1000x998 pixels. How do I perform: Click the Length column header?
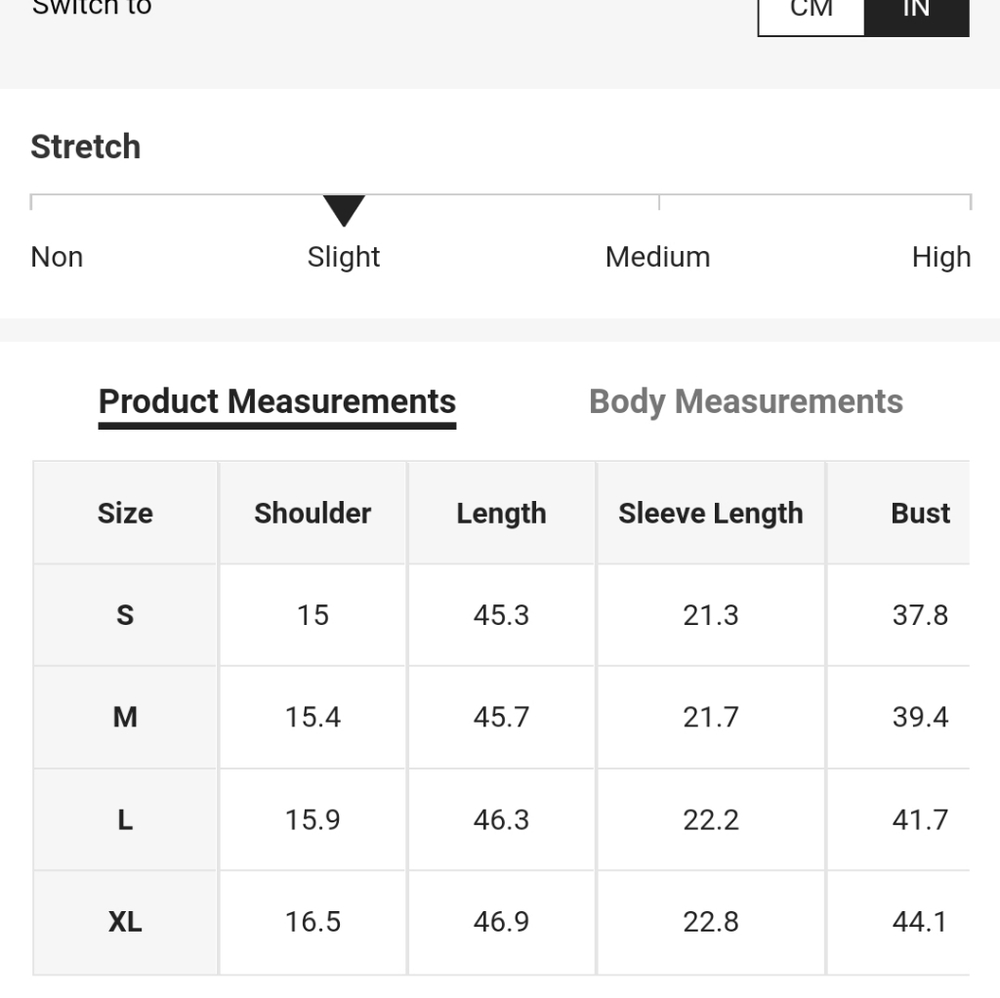coord(501,513)
